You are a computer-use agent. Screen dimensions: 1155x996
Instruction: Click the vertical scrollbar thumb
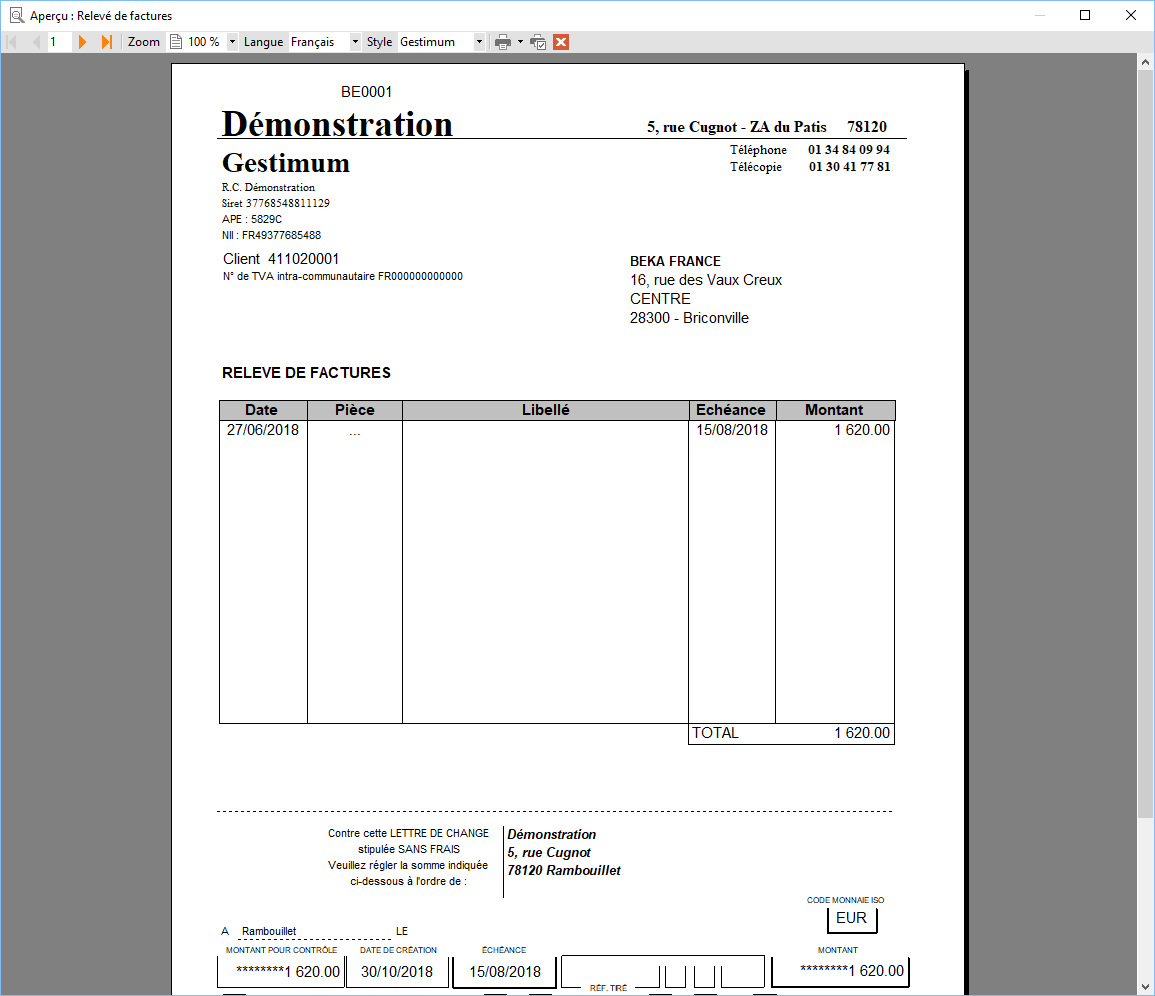1145,444
